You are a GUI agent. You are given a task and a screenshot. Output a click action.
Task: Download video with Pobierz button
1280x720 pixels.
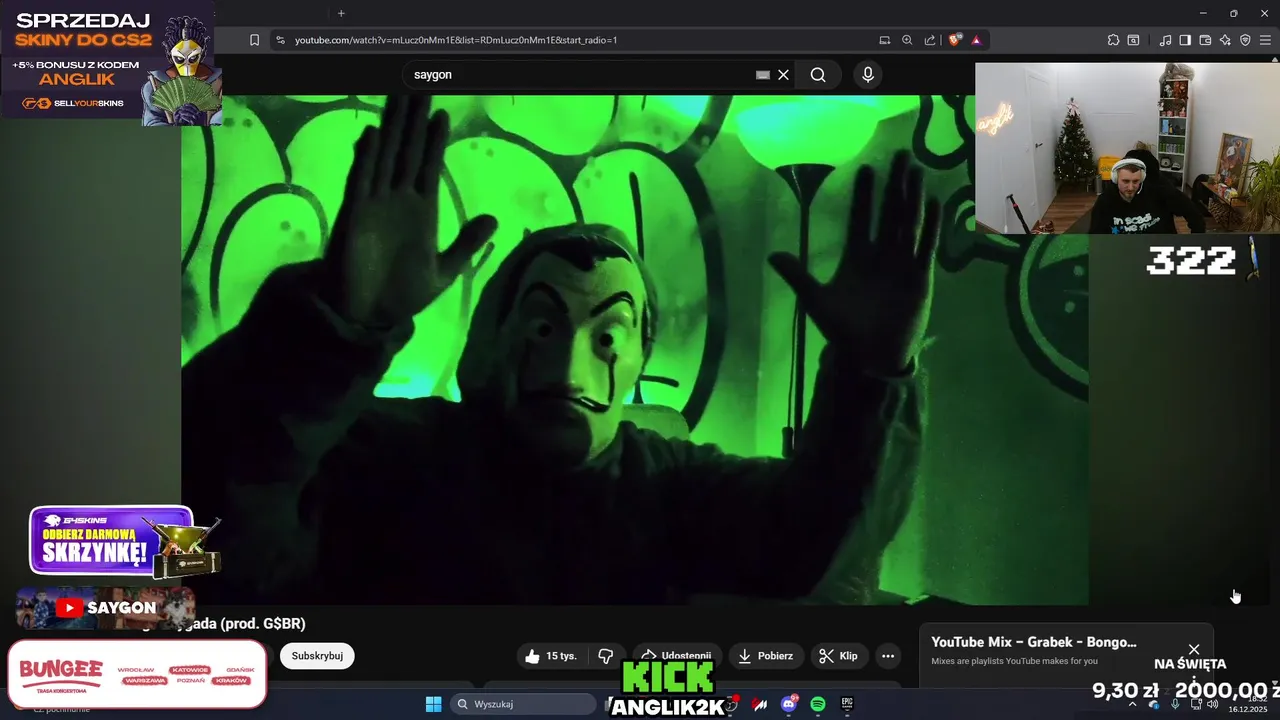pos(766,656)
